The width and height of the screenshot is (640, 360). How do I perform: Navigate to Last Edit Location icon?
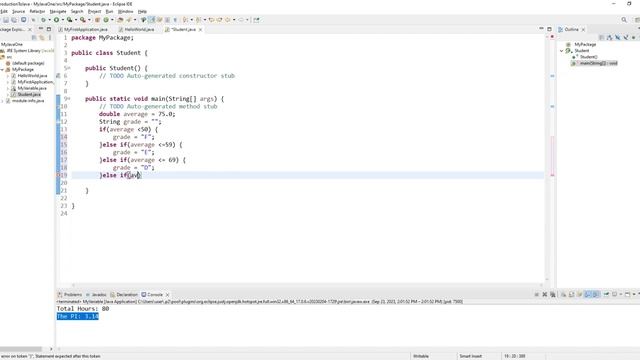211,20
